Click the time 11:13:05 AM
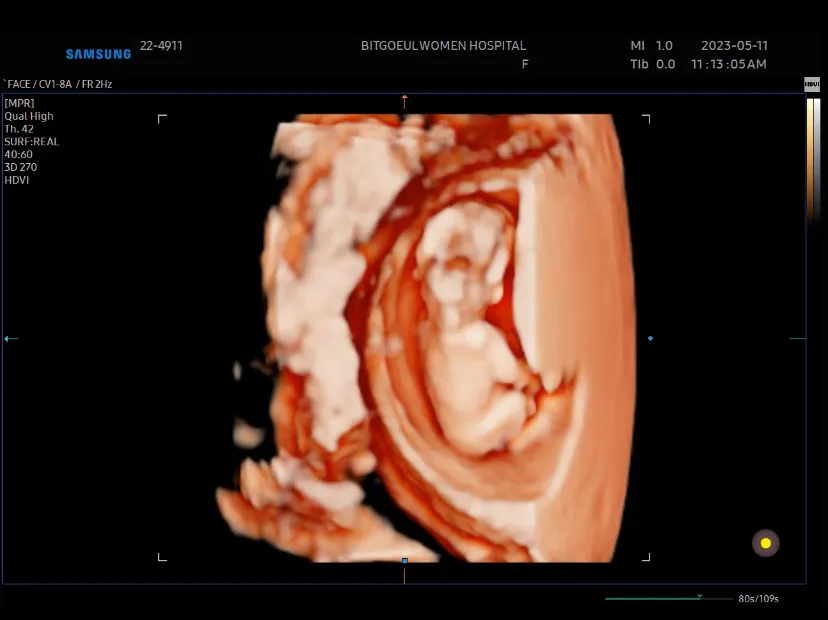Image resolution: width=828 pixels, height=620 pixels. (729, 64)
